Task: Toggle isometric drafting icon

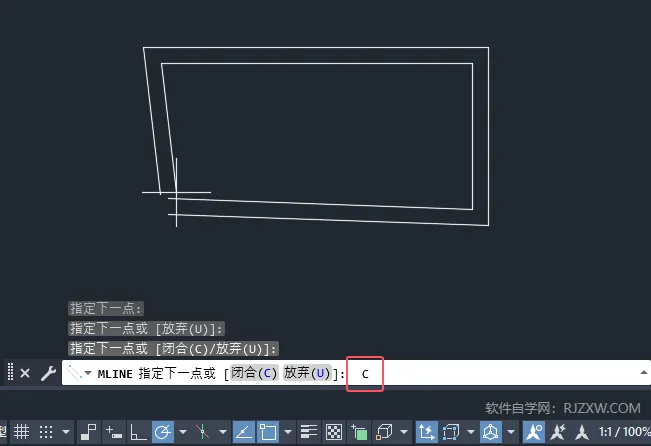Action: tap(203, 432)
